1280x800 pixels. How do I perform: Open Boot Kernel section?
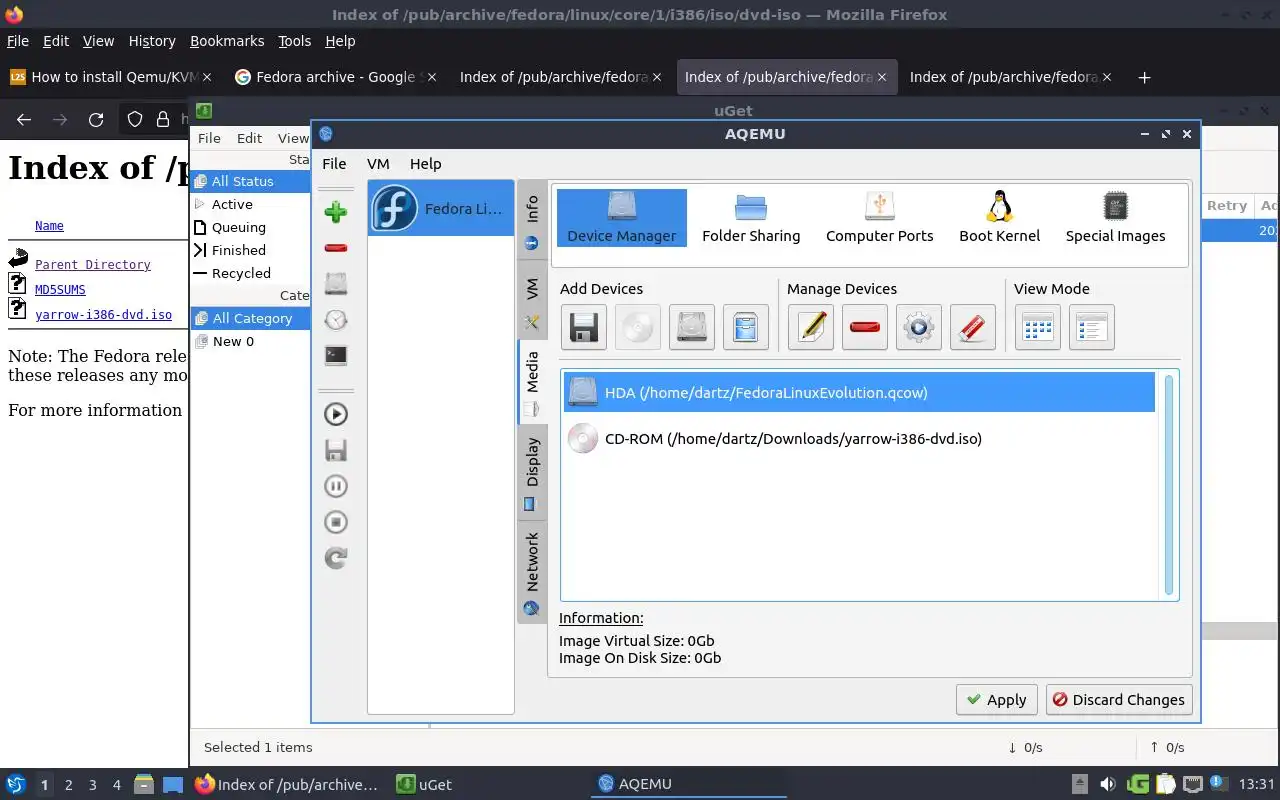[x=1000, y=218]
